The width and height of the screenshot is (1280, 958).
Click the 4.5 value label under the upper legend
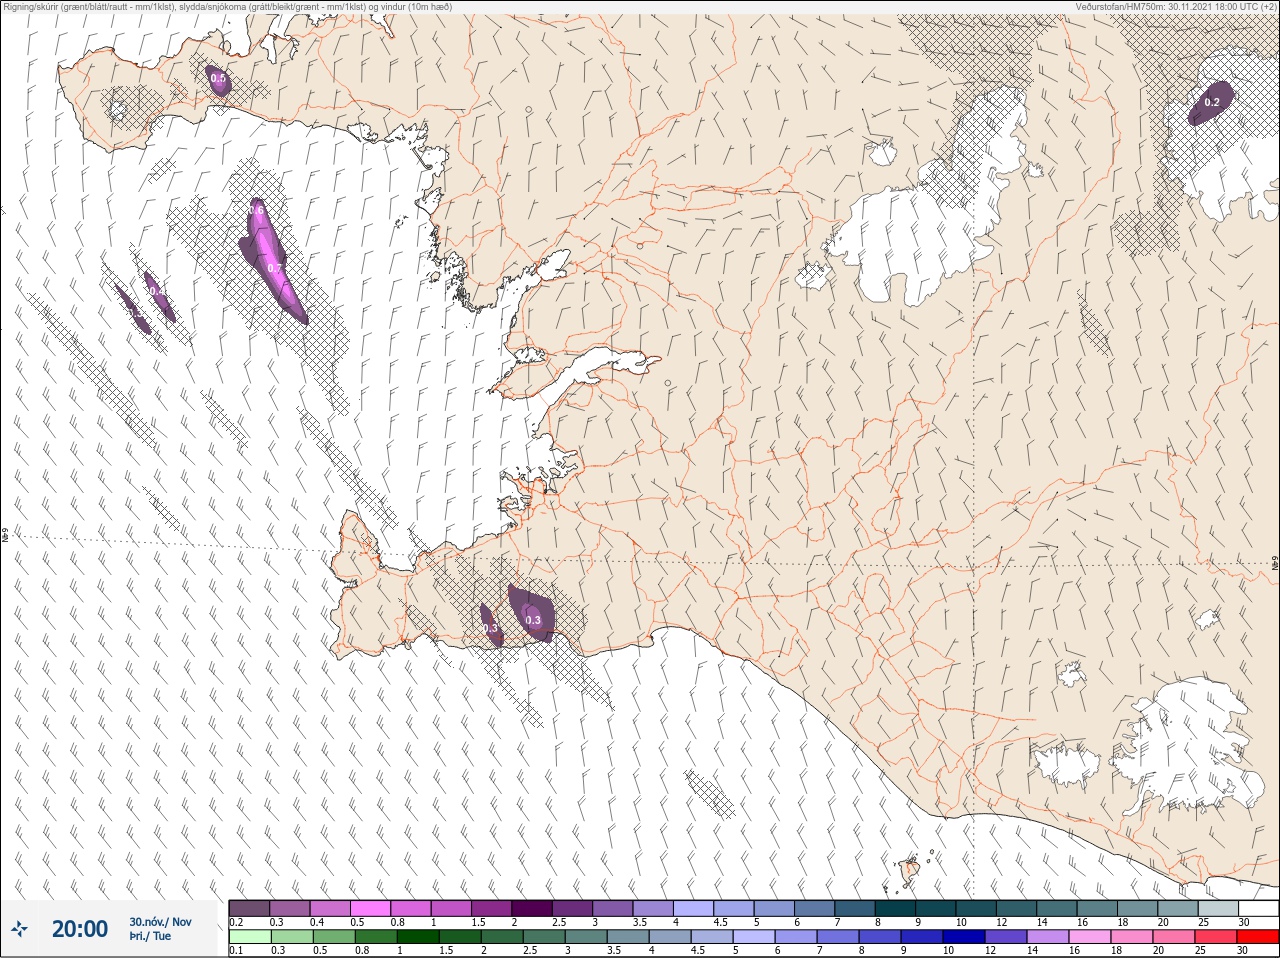(x=720, y=922)
